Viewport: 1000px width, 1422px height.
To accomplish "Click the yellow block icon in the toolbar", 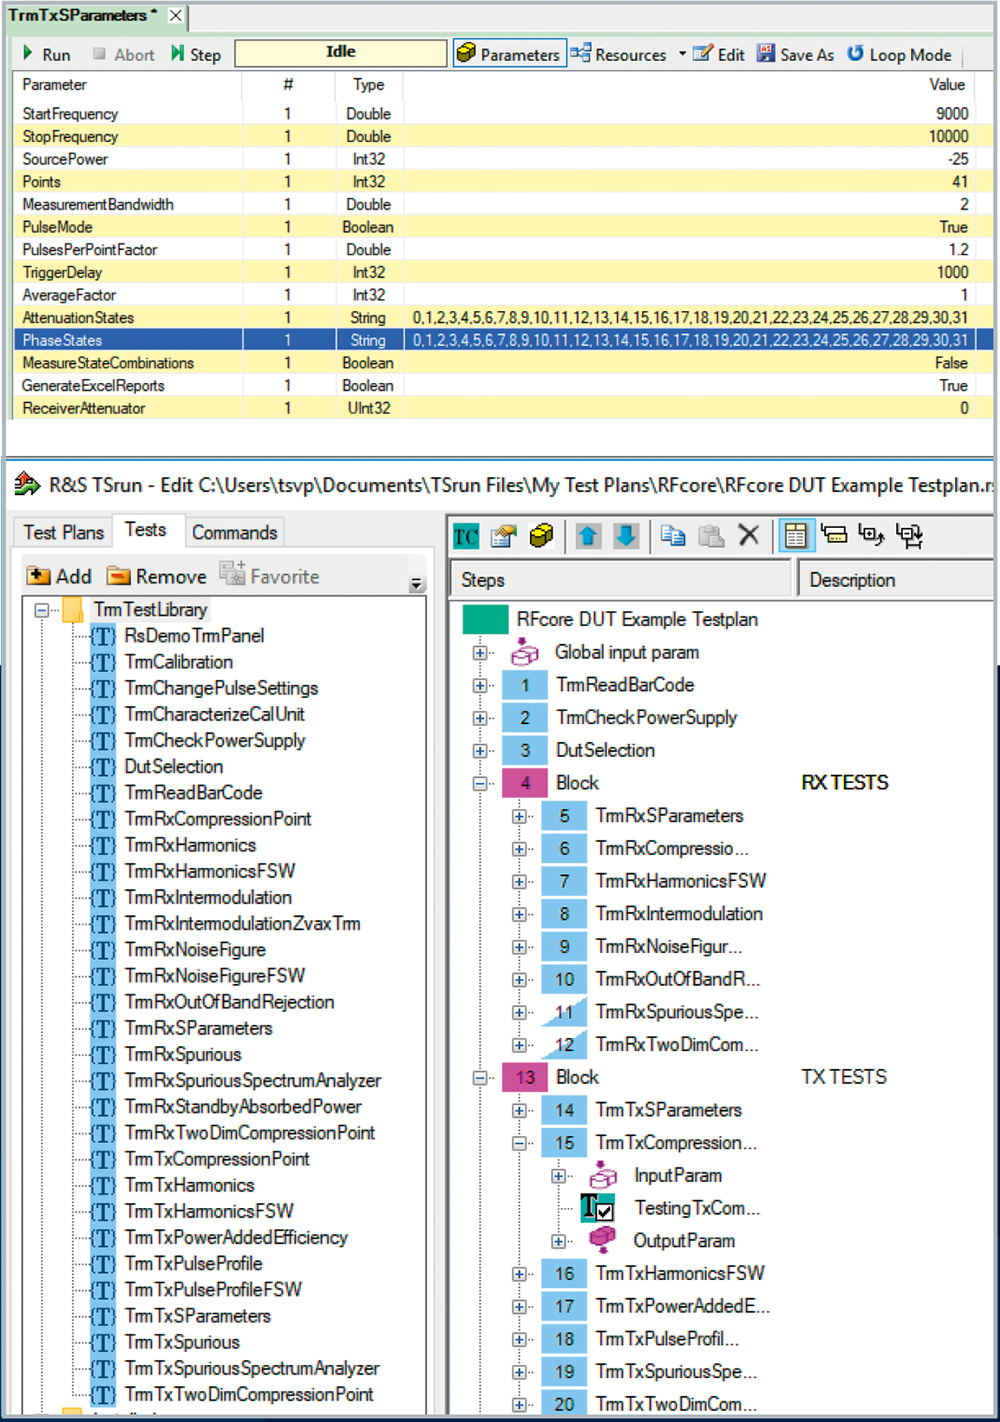I will [541, 536].
